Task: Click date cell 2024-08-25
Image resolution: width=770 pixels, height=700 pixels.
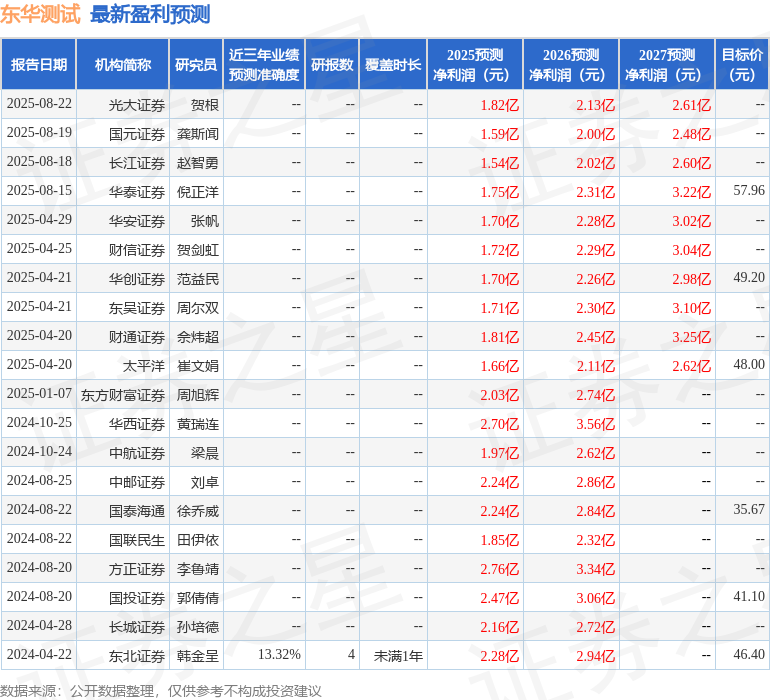Action: click(x=39, y=480)
